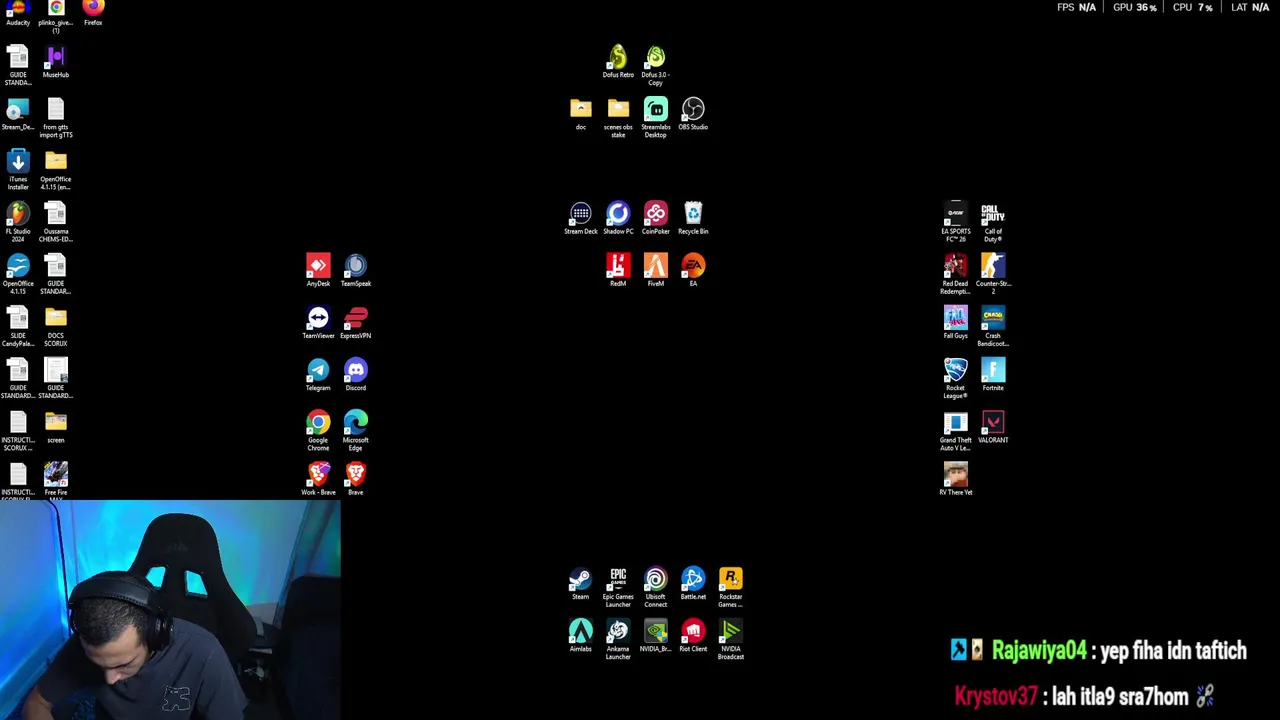Open Google Chrome shortcut
The image size is (1280, 720).
[318, 430]
